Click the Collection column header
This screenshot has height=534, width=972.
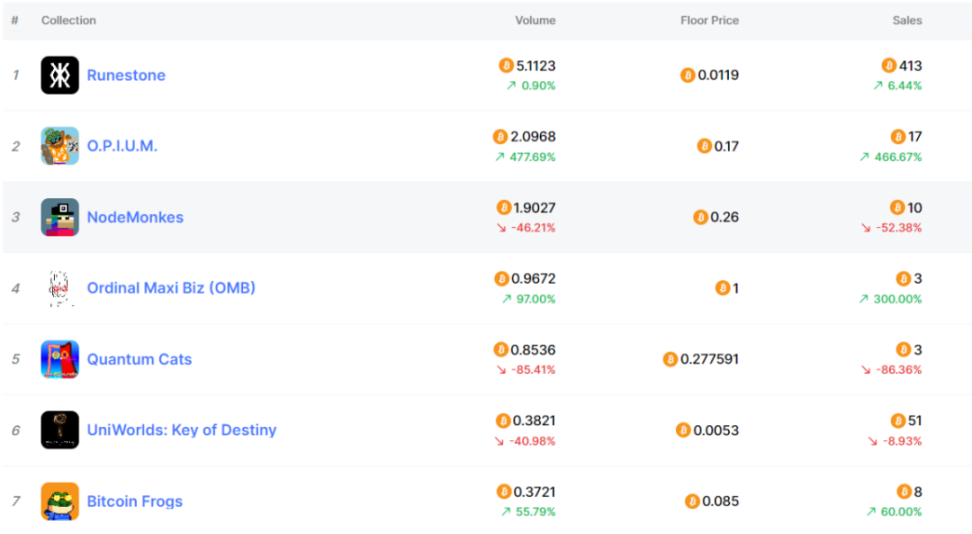pos(69,20)
